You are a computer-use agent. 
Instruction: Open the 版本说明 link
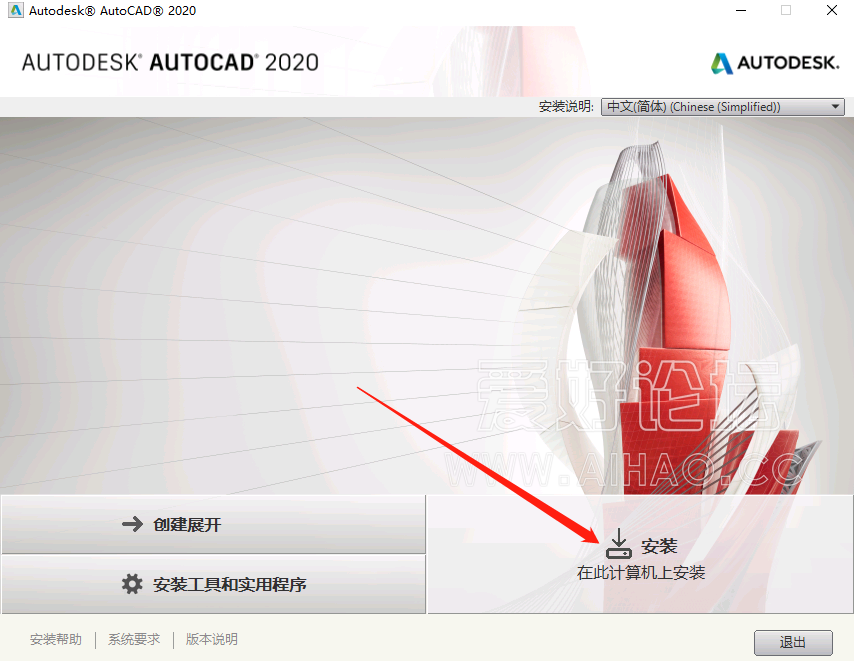pos(211,639)
